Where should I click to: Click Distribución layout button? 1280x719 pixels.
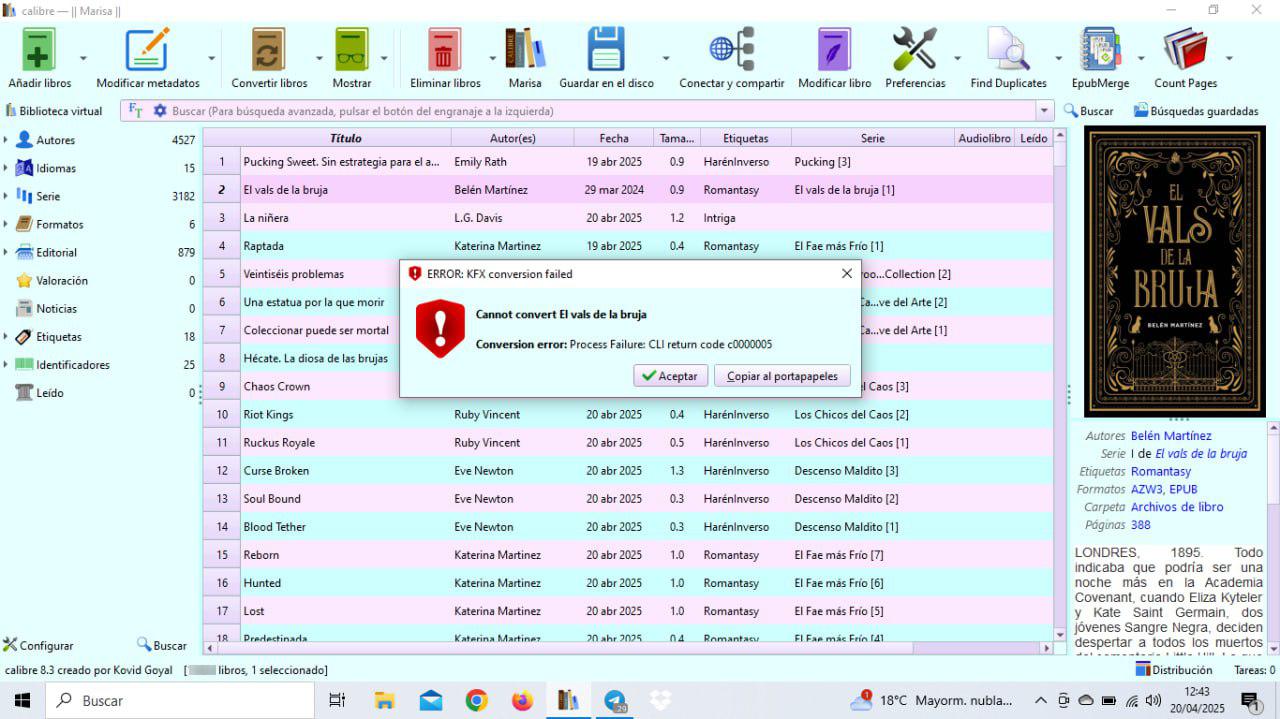[x=1174, y=670]
